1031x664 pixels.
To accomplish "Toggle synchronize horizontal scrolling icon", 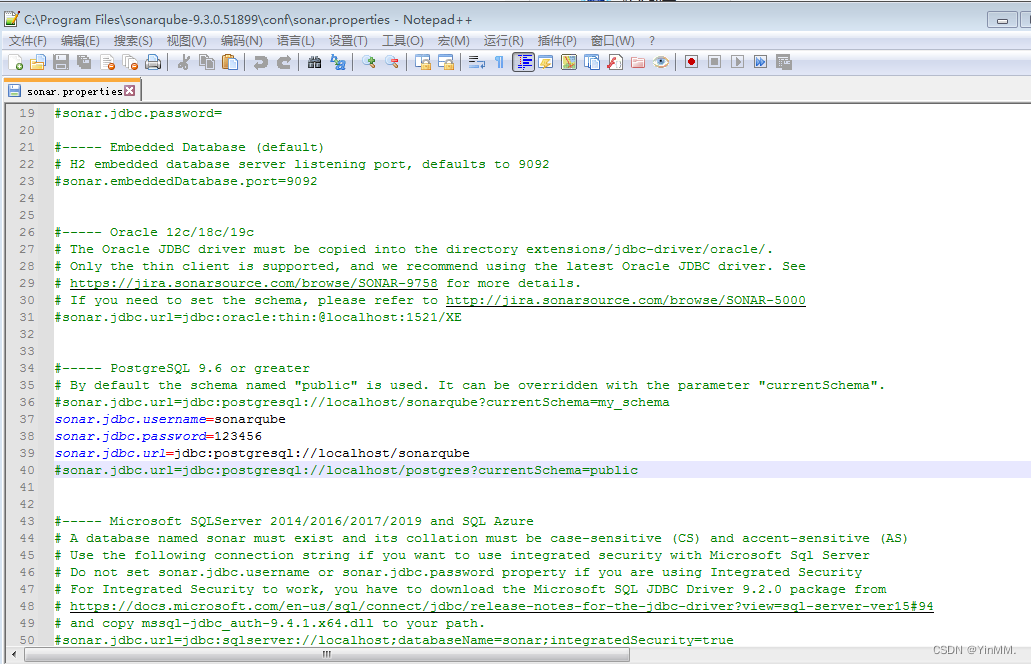I will (x=446, y=62).
